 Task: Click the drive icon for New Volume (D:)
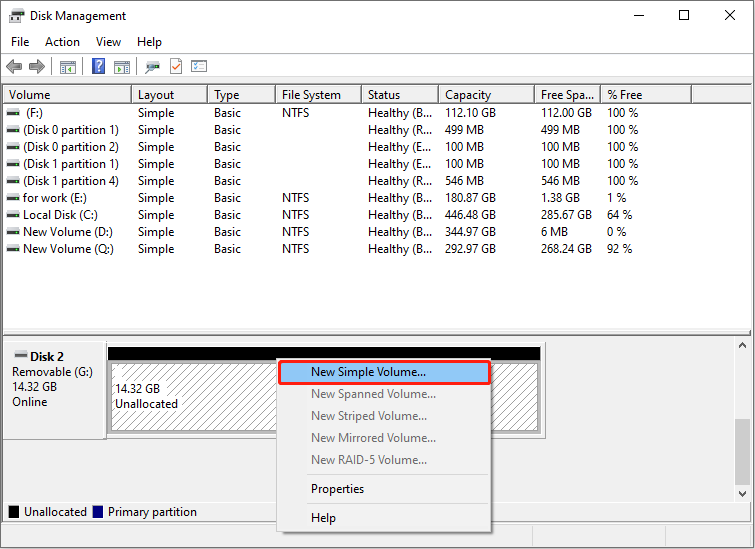tap(13, 232)
